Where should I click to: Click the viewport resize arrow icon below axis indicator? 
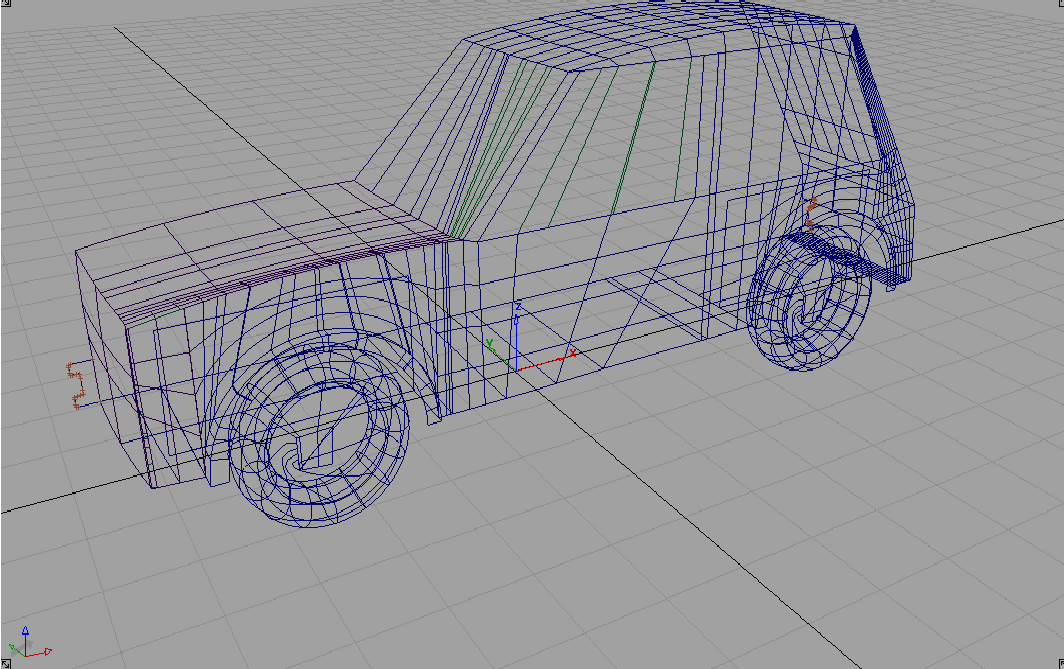5,664
